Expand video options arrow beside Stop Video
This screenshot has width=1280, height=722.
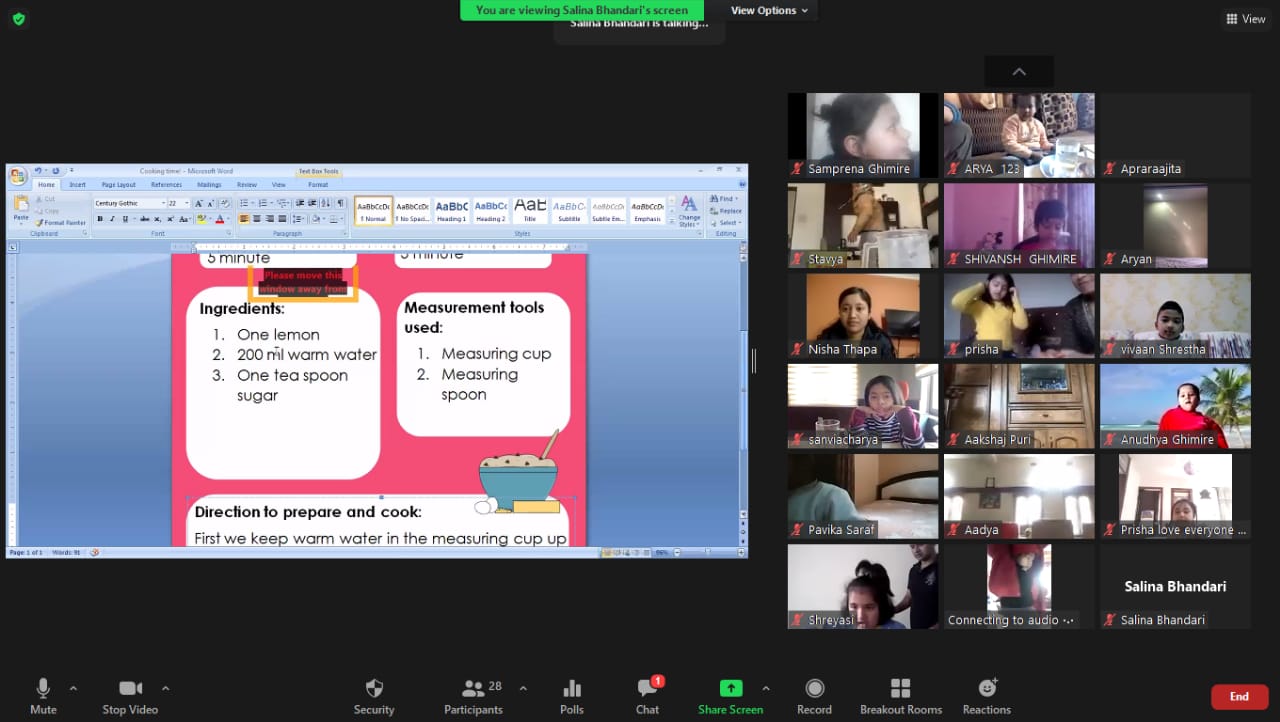click(x=165, y=689)
